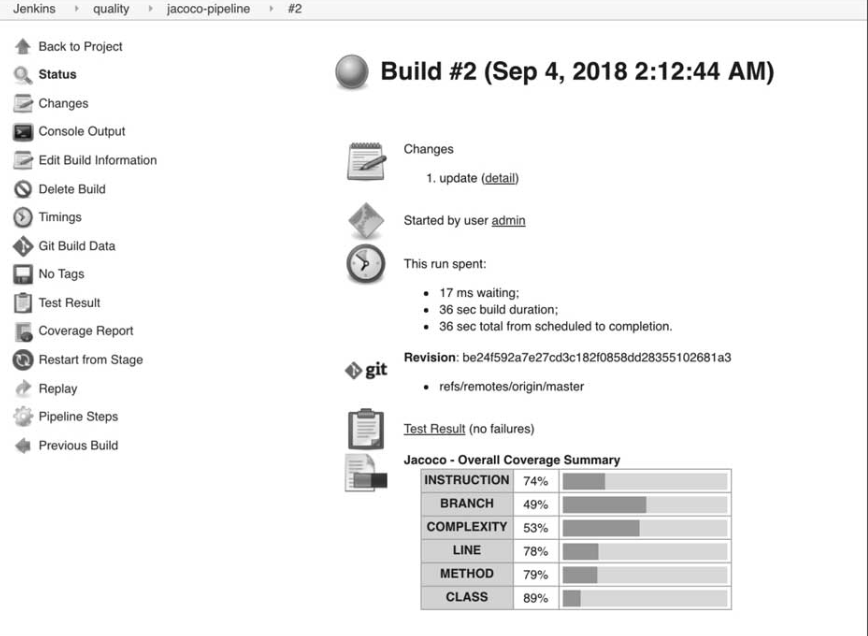Viewport: 868px width, 636px height.
Task: Open Console Output terminal icon
Action: pos(22,132)
